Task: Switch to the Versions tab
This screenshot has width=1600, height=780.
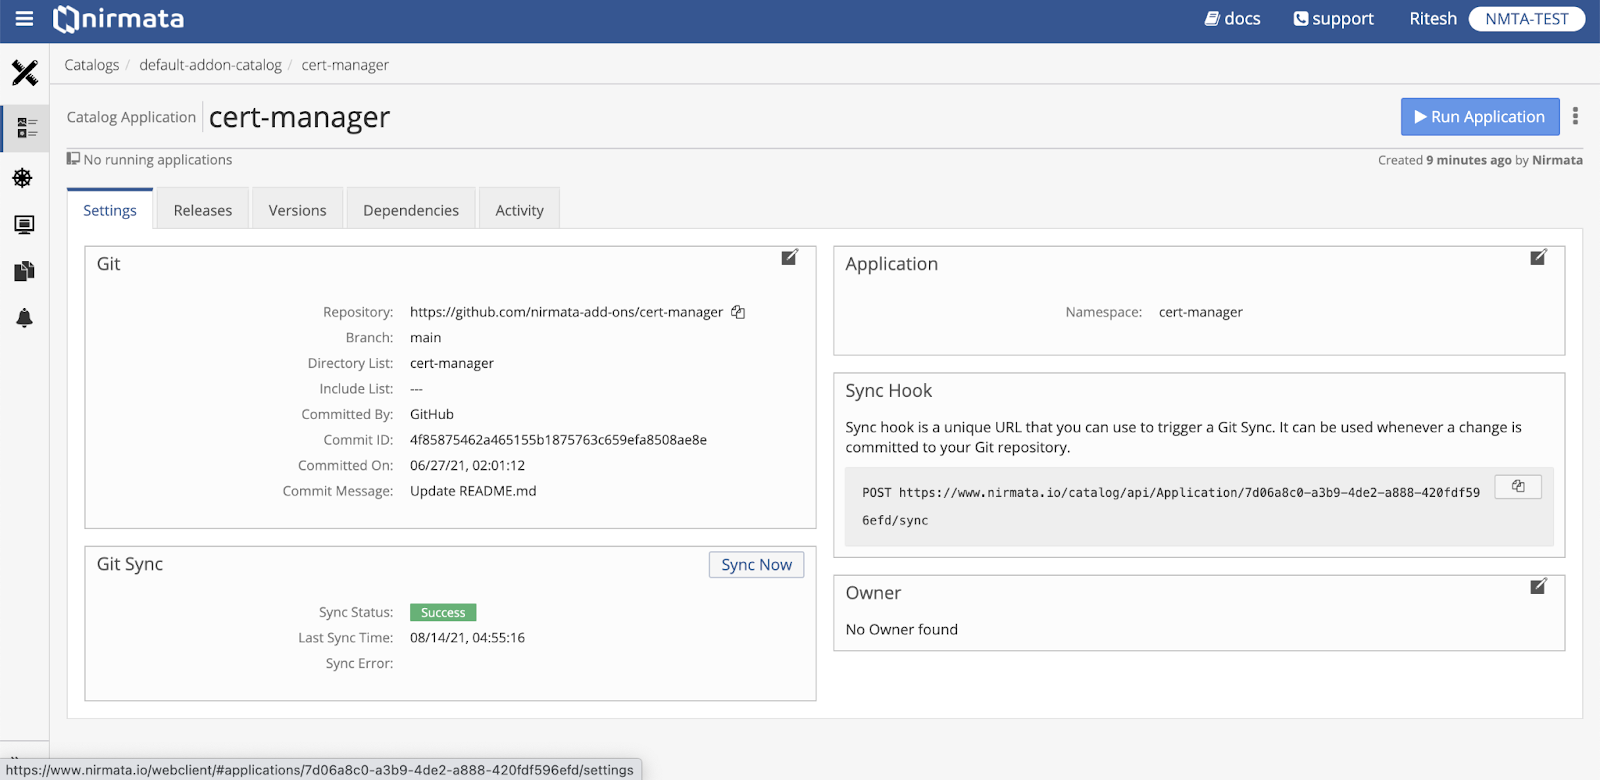Action: (x=298, y=210)
